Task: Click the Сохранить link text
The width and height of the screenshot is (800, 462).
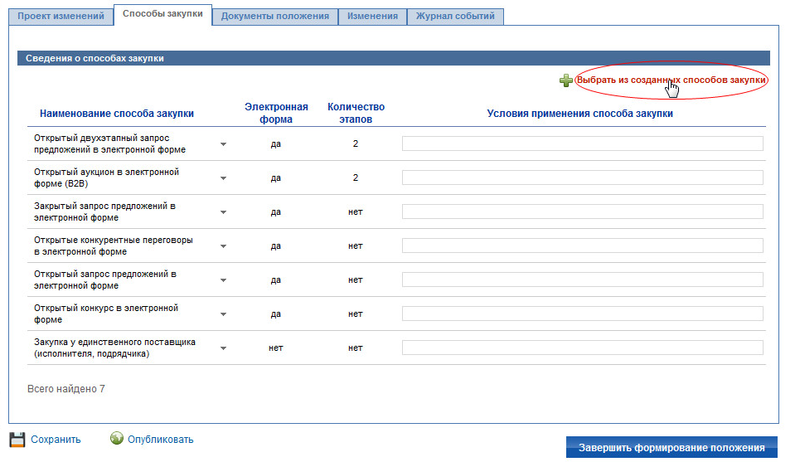Action: click(x=55, y=439)
